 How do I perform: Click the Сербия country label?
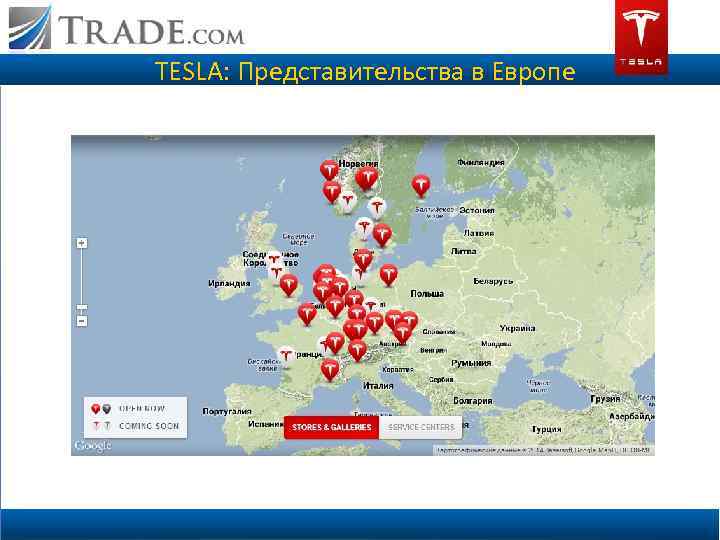(441, 380)
